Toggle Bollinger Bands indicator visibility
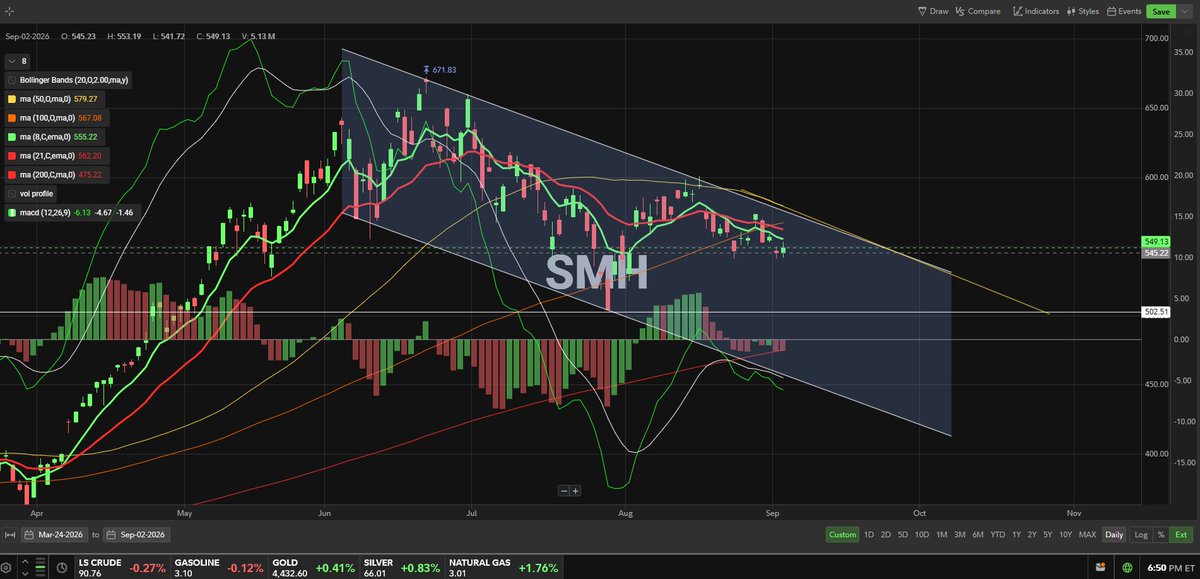This screenshot has height=579, width=1200. 12,79
